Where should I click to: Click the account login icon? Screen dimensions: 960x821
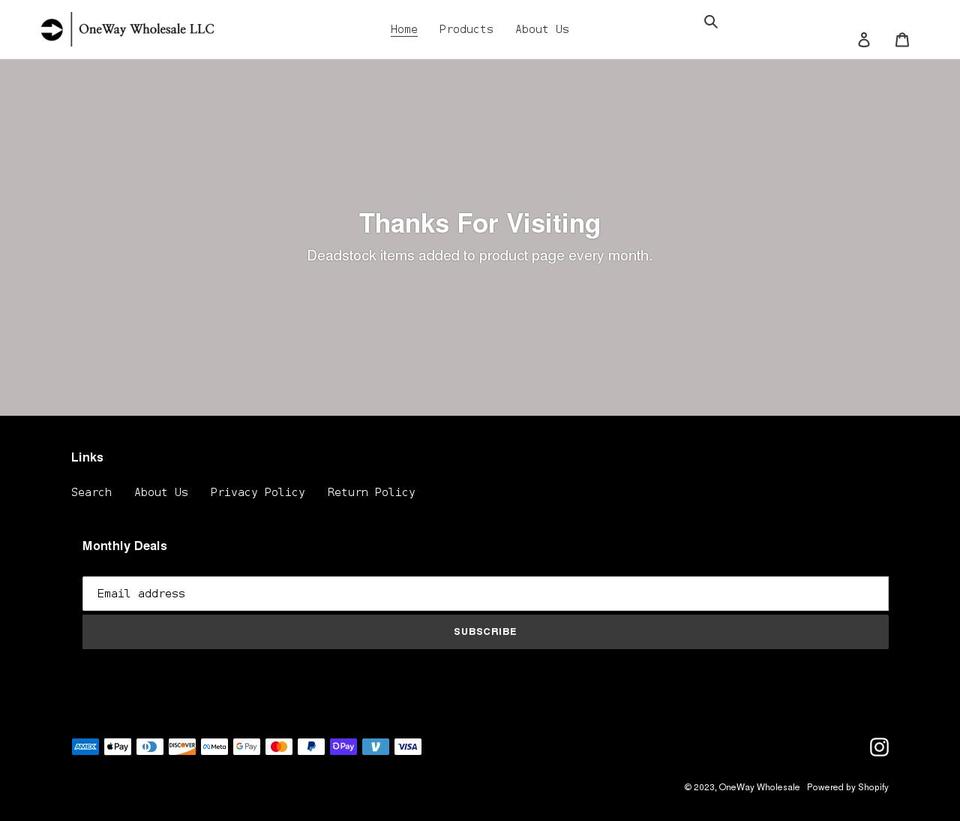coord(864,39)
